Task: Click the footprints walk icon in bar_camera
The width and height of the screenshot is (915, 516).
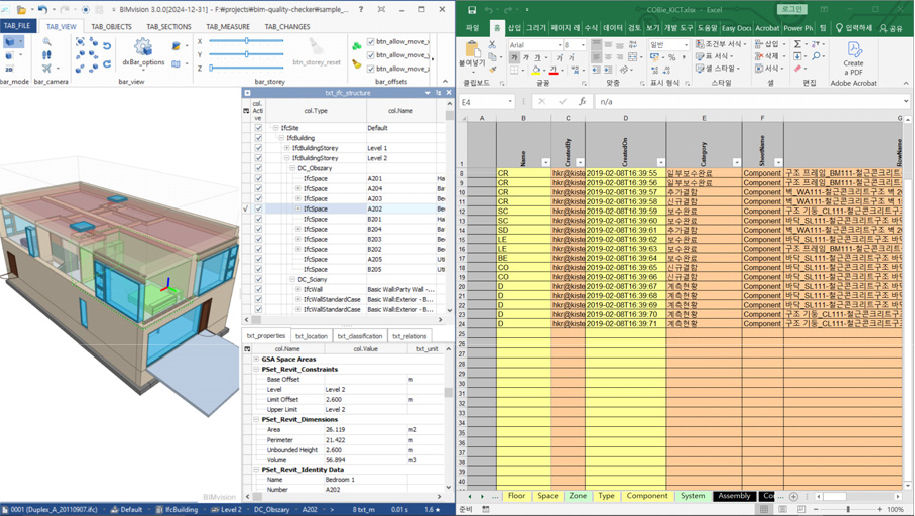Action: [x=47, y=55]
